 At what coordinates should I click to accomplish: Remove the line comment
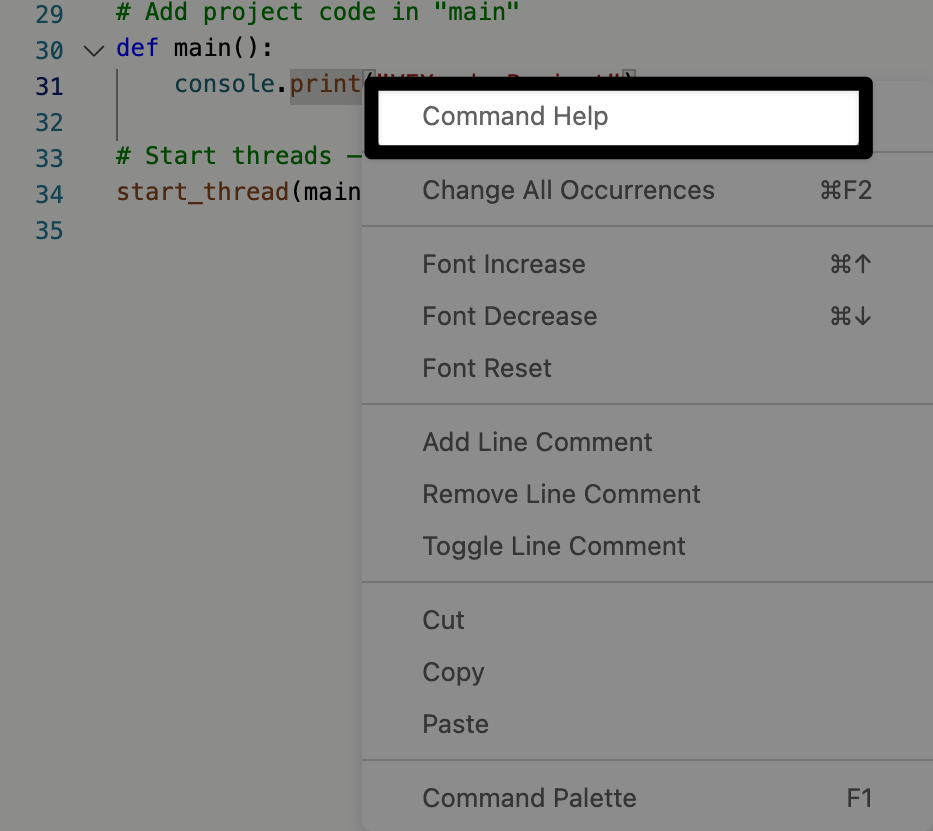click(x=561, y=494)
